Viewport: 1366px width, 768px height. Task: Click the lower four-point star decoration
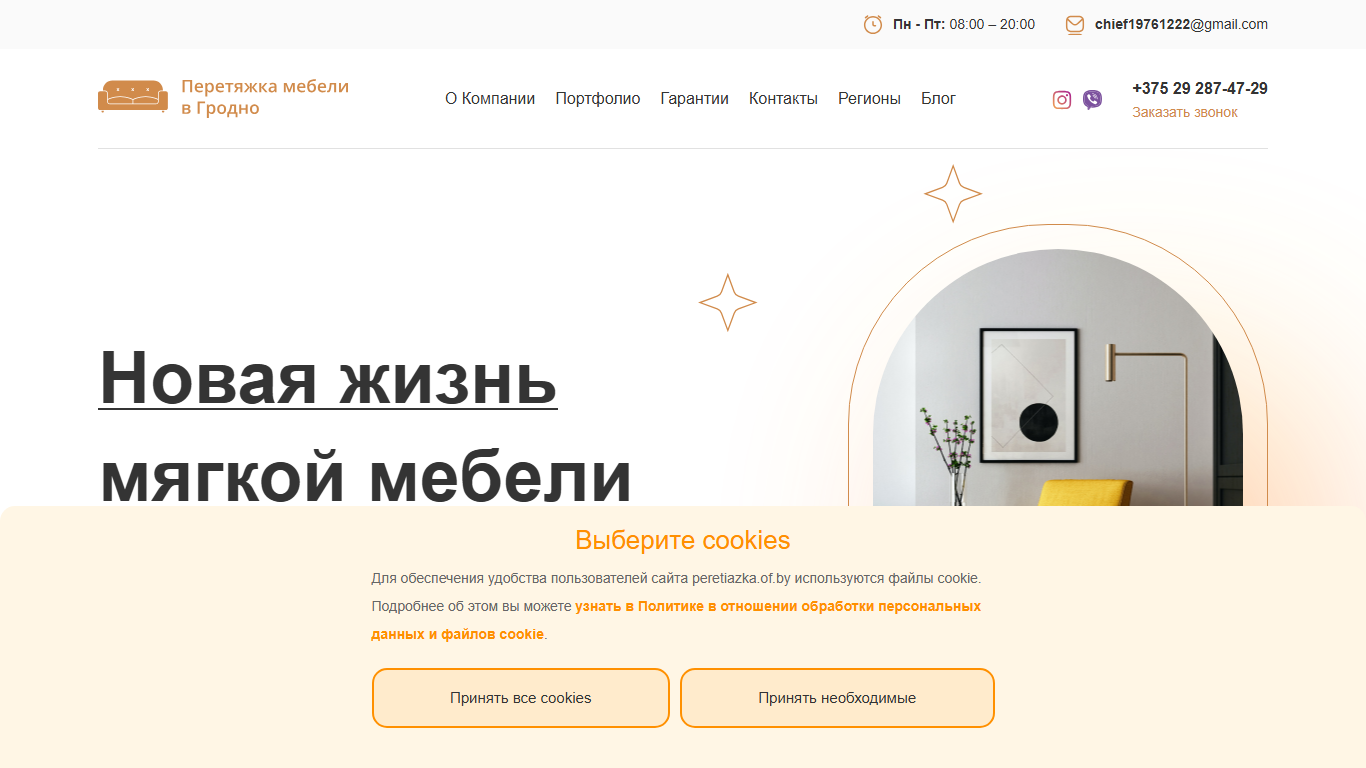(728, 302)
